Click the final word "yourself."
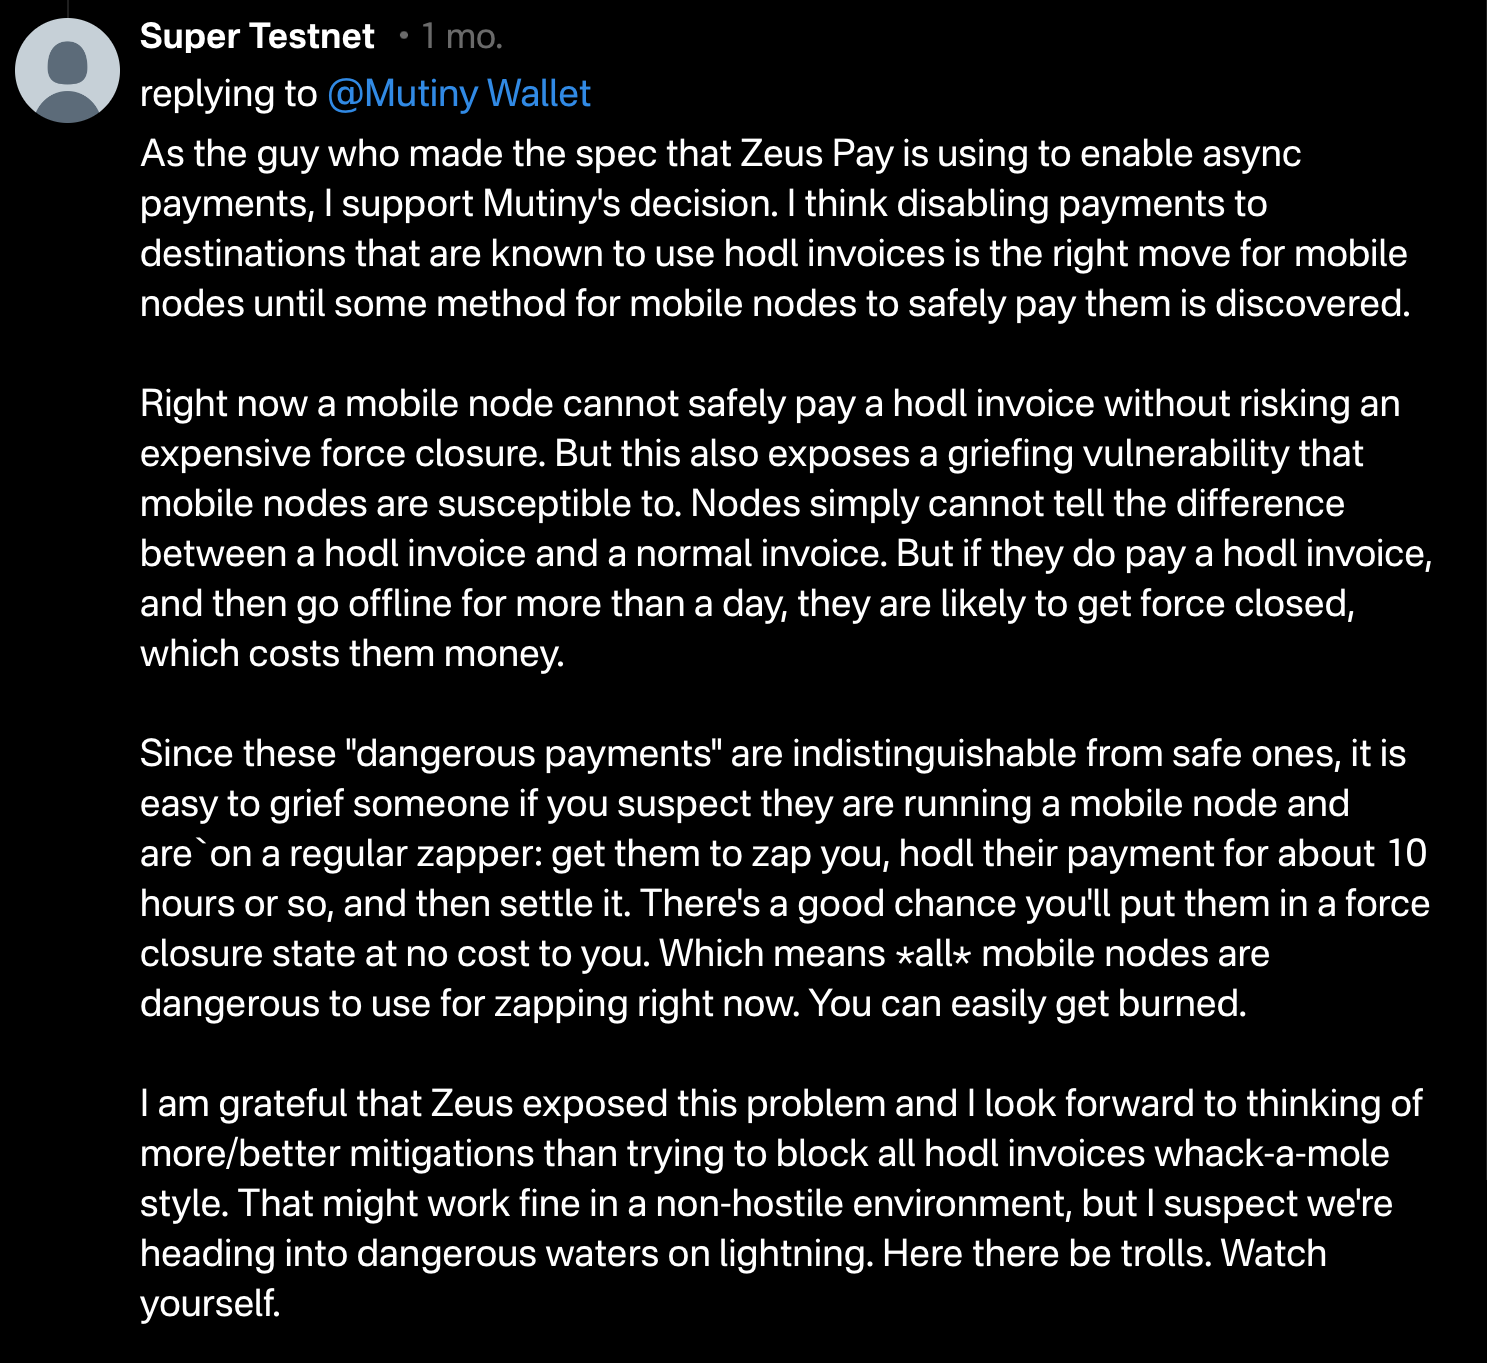The image size is (1487, 1363). (210, 1304)
